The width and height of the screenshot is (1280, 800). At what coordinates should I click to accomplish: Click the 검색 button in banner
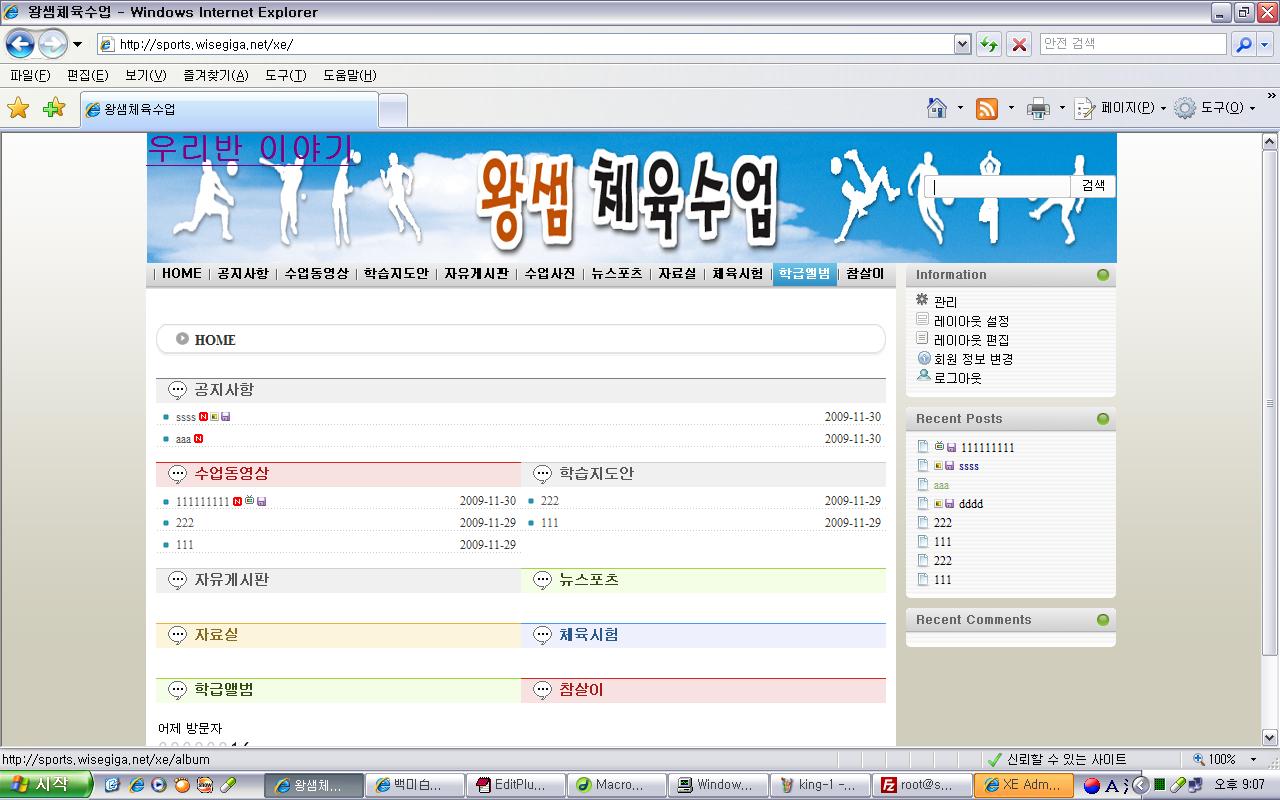click(x=1093, y=186)
